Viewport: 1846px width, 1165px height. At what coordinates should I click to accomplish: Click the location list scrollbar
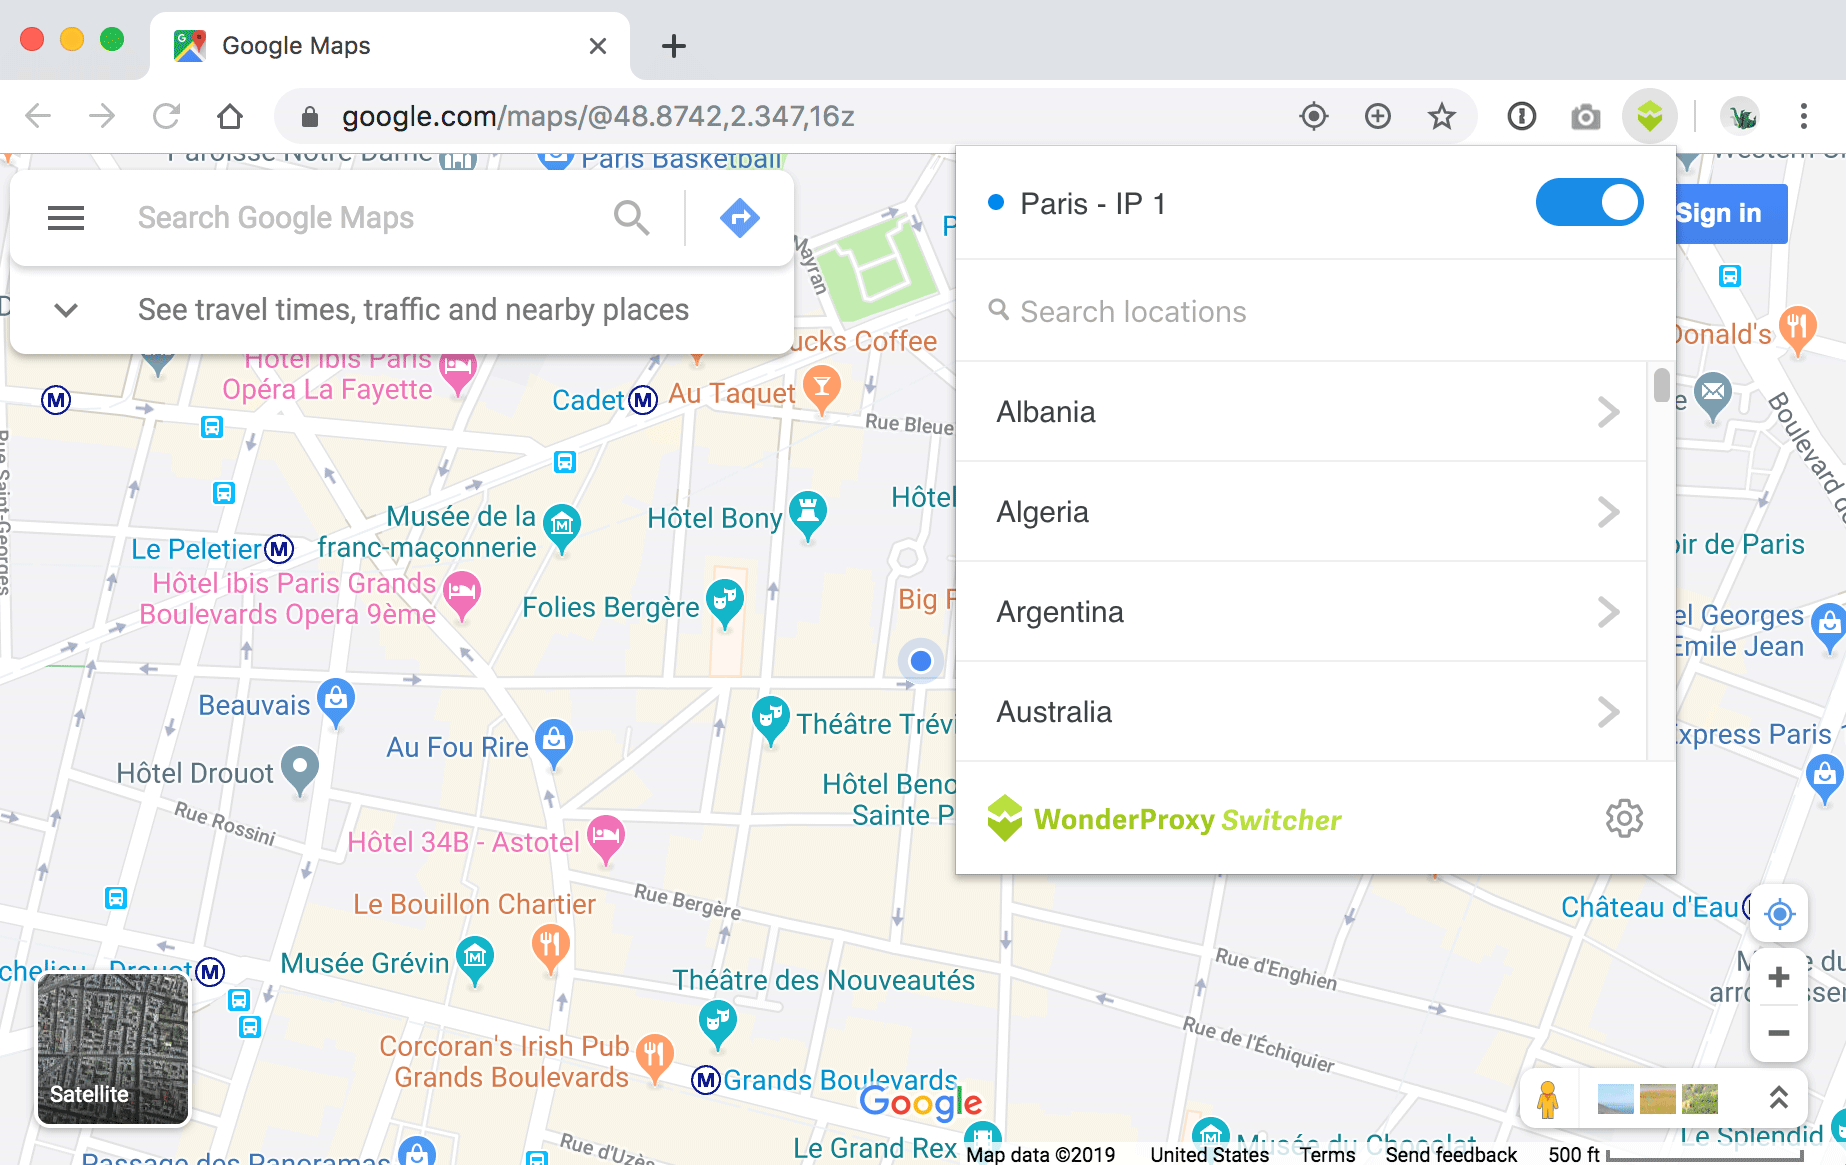1661,384
